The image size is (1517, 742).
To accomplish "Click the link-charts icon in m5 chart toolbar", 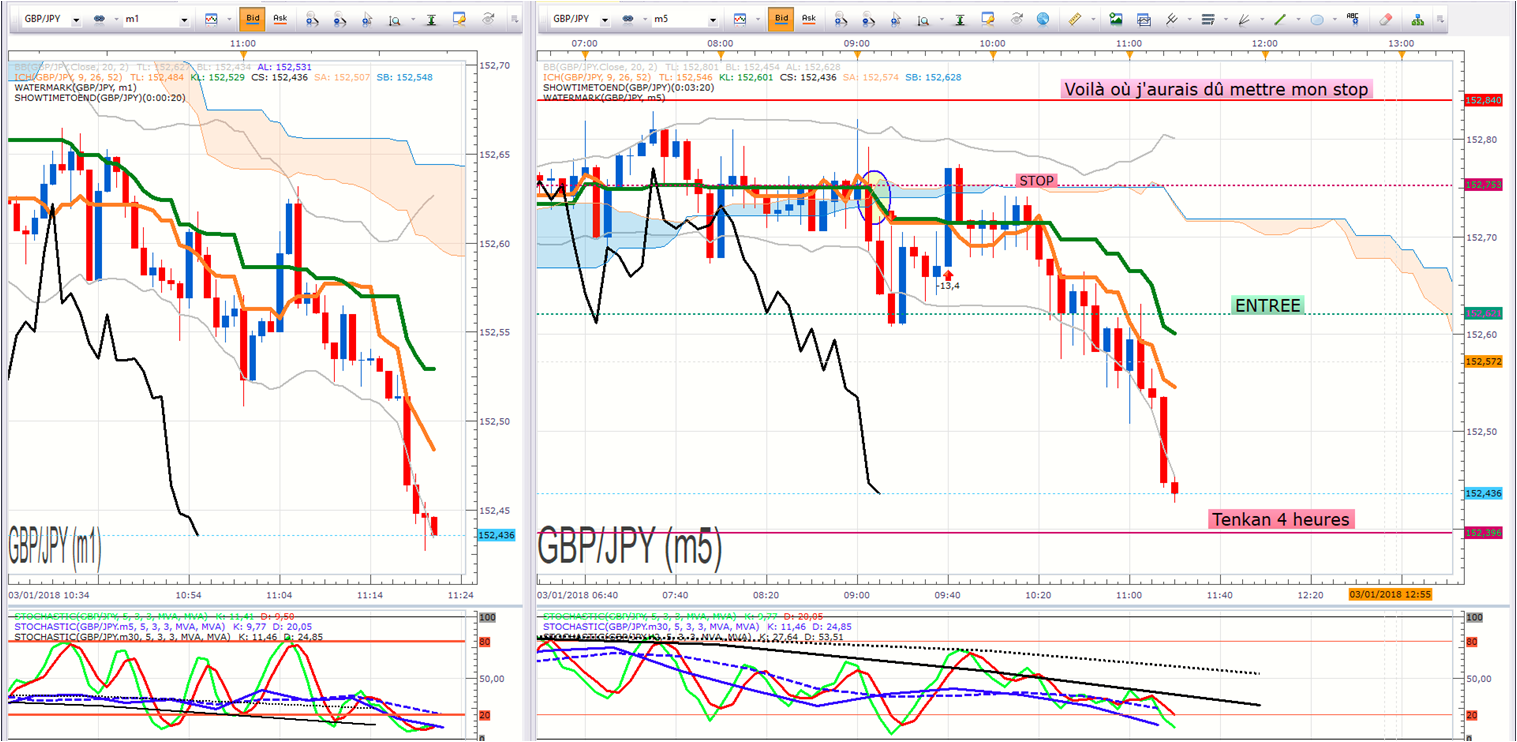I will (630, 19).
